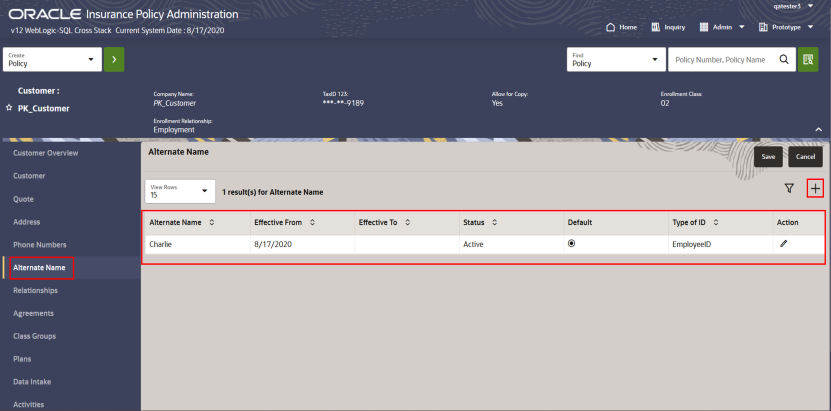Open the Home page icon
The image size is (831, 411).
pos(610,27)
